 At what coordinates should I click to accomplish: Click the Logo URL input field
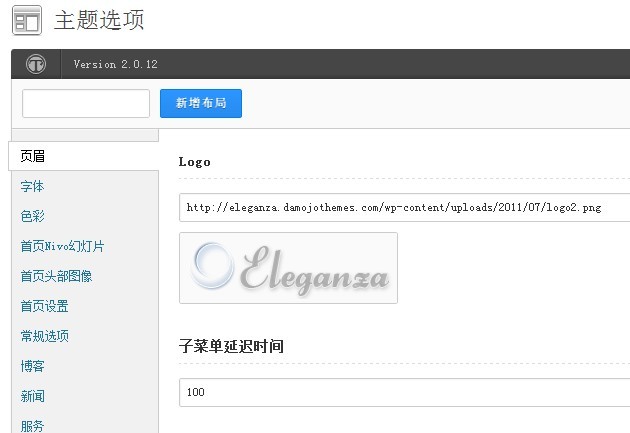404,207
